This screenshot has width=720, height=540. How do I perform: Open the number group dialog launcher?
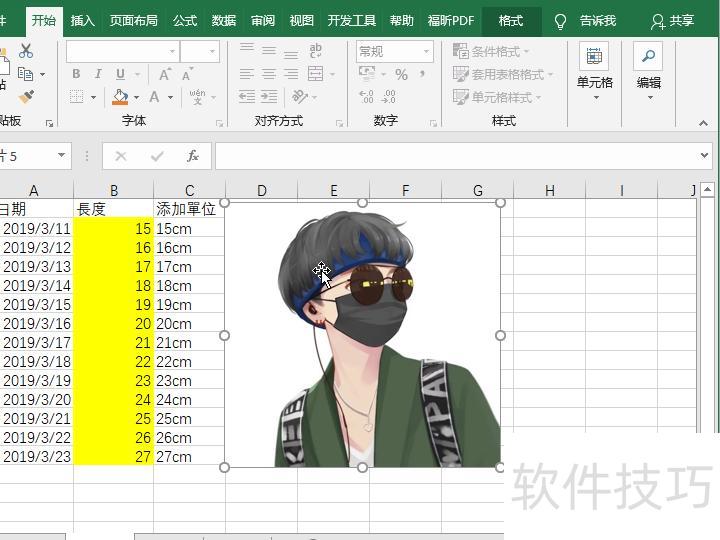[x=433, y=123]
